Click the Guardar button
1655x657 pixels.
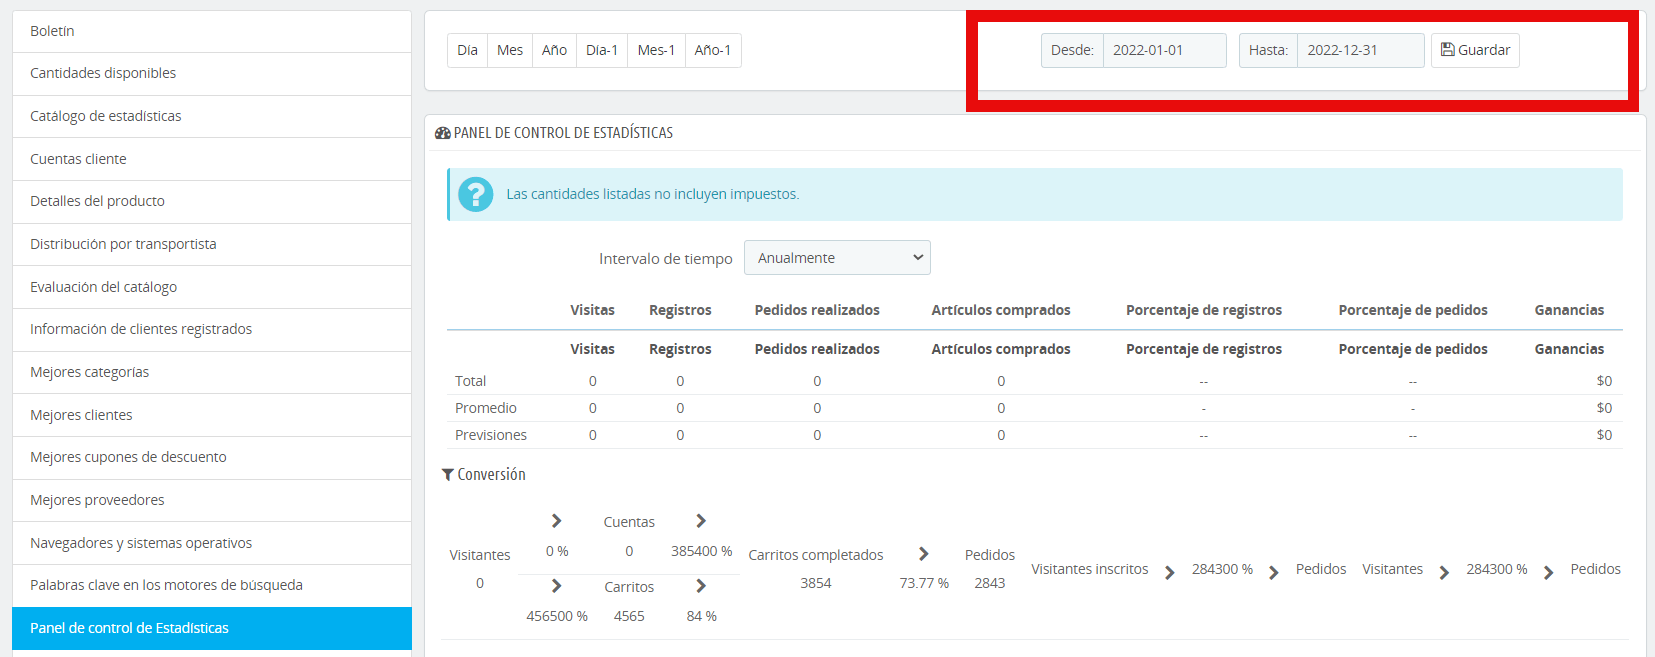pos(1475,50)
